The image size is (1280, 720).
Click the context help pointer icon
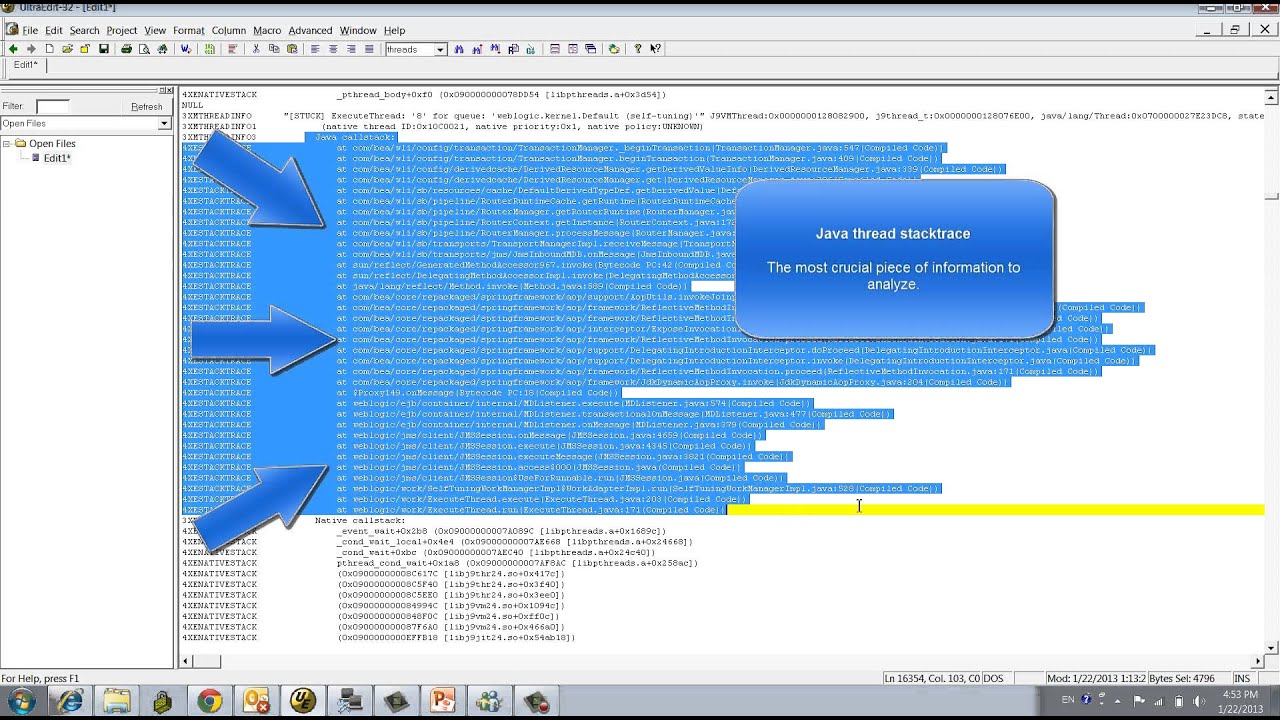pyautogui.click(x=655, y=49)
